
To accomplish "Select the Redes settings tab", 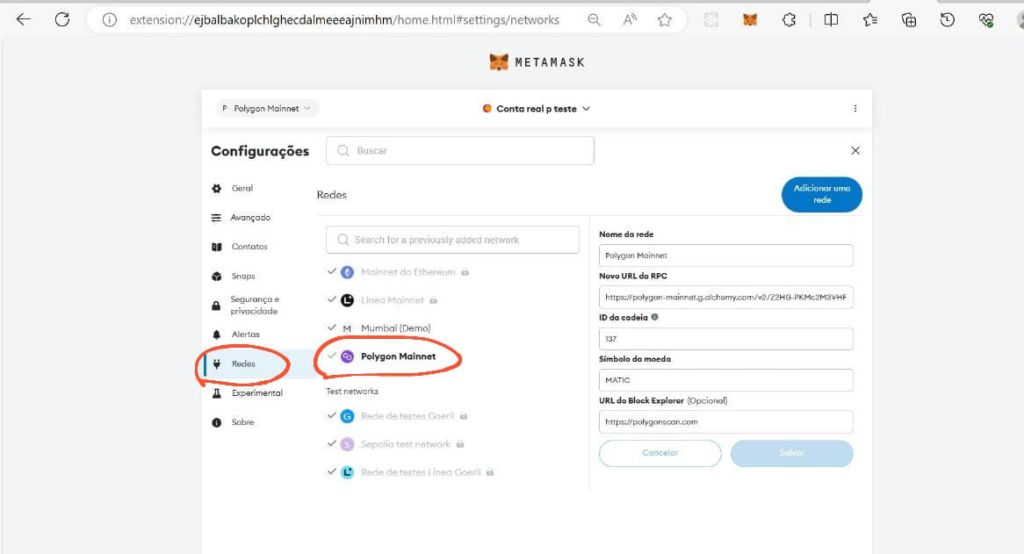I will [x=243, y=364].
